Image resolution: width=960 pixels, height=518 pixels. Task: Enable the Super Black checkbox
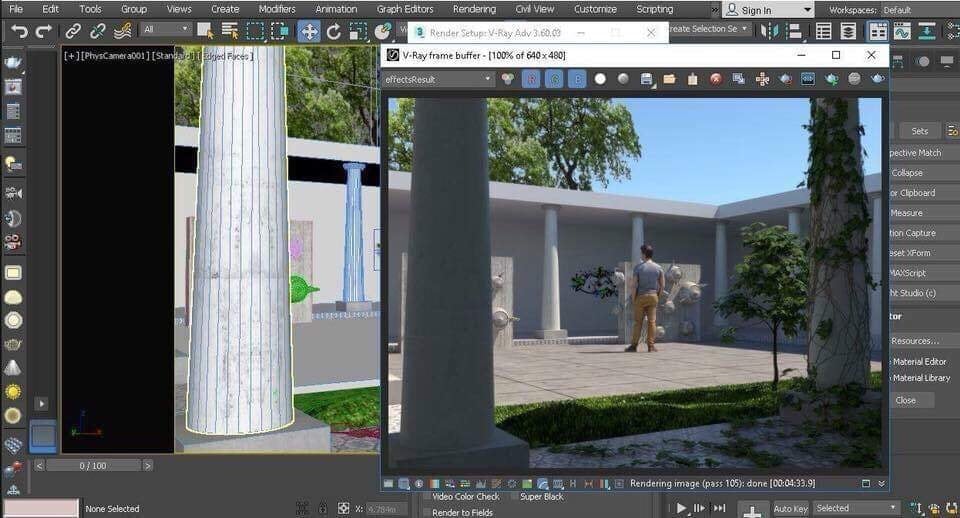pos(514,496)
